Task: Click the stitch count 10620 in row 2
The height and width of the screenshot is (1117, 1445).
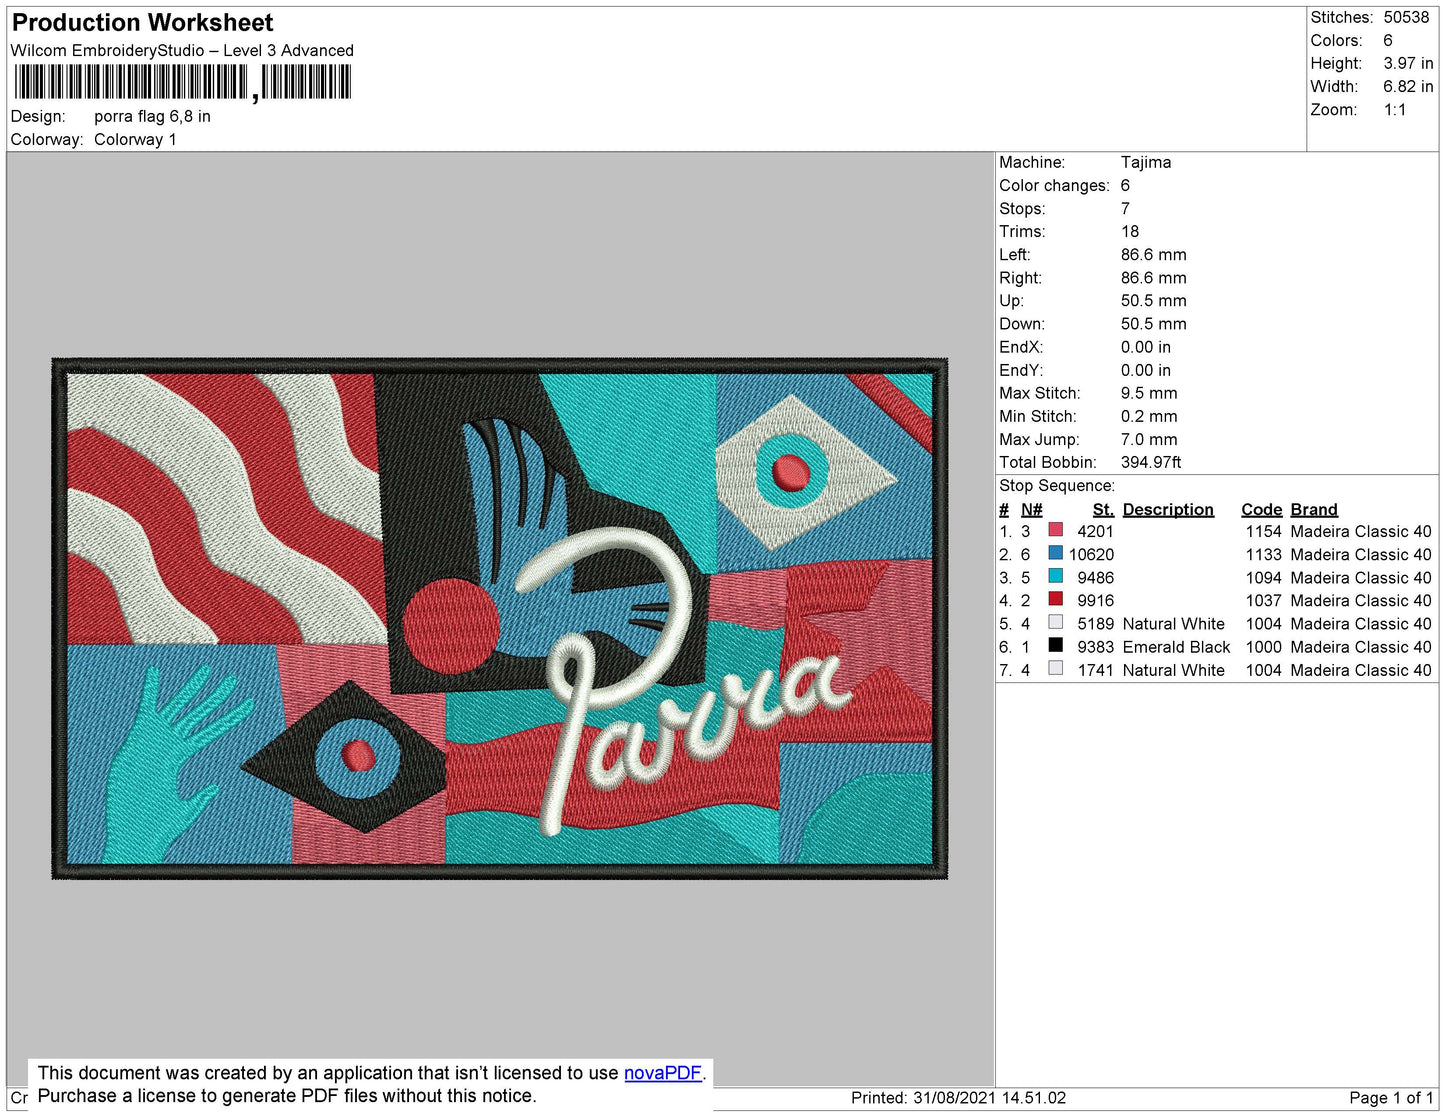Action: pyautogui.click(x=1091, y=554)
